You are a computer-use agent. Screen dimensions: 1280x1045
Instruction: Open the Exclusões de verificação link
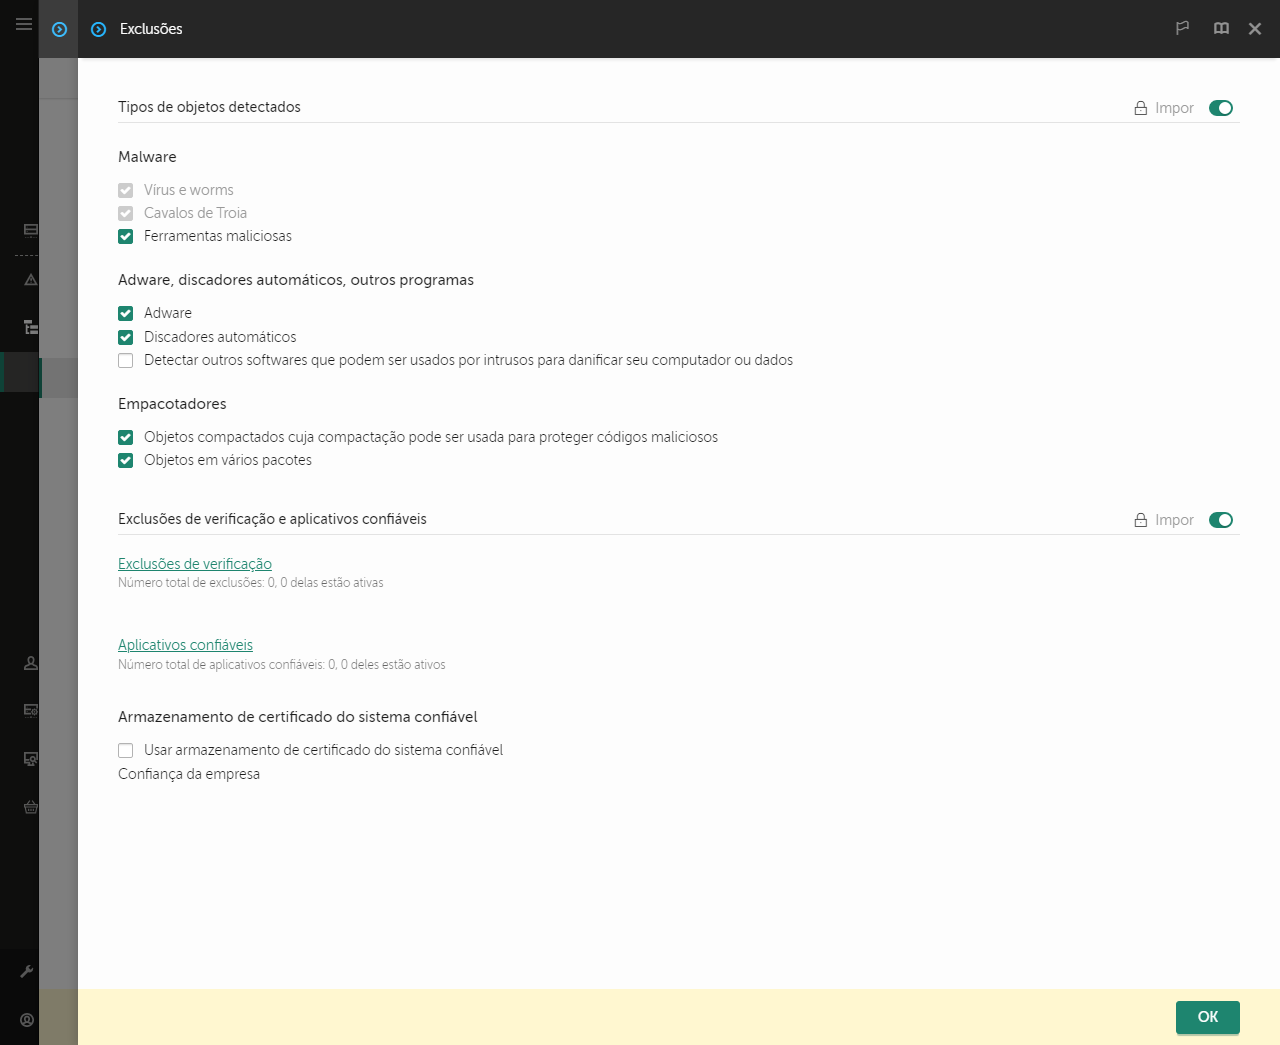pos(194,563)
